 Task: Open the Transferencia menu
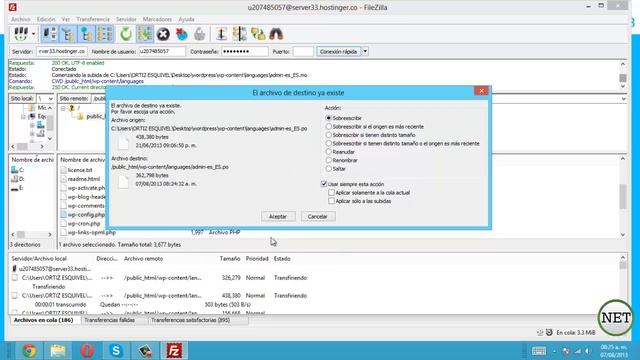pos(93,19)
